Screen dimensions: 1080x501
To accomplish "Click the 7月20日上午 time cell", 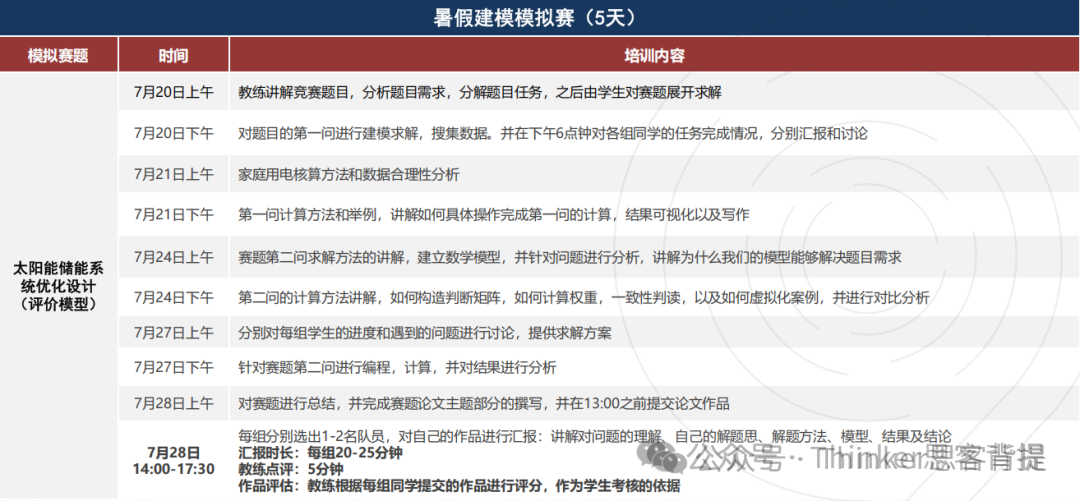I will 174,92.
